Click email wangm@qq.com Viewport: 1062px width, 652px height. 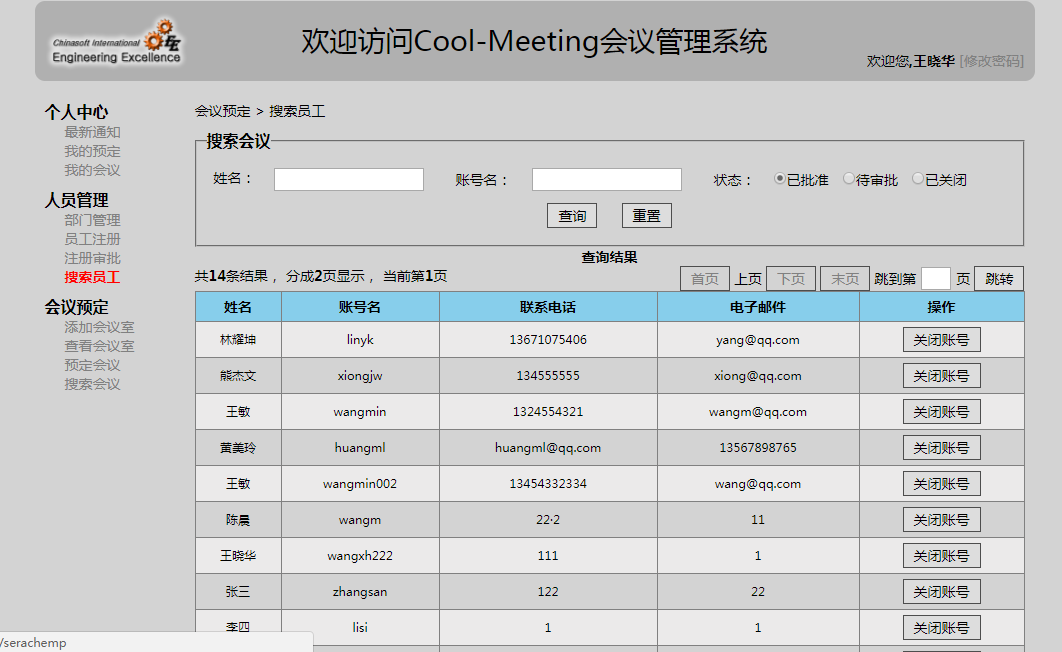point(758,412)
